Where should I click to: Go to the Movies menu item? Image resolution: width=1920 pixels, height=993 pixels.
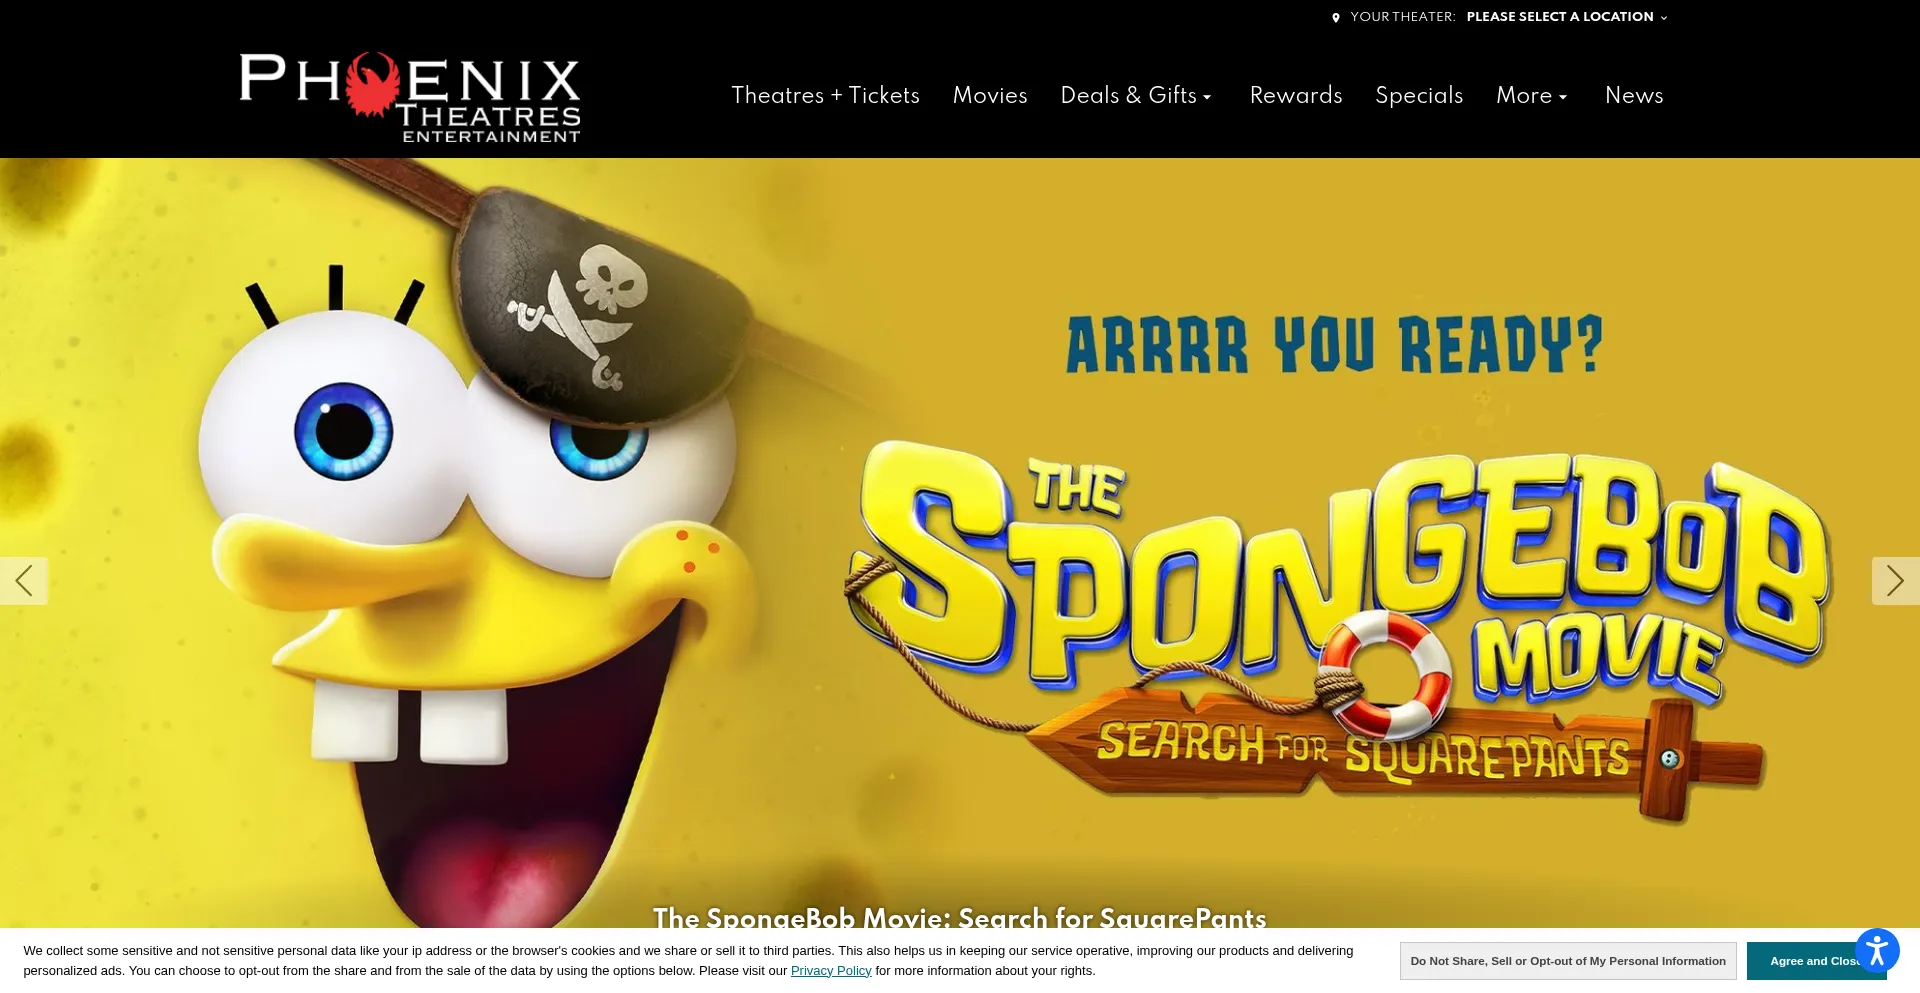[990, 95]
